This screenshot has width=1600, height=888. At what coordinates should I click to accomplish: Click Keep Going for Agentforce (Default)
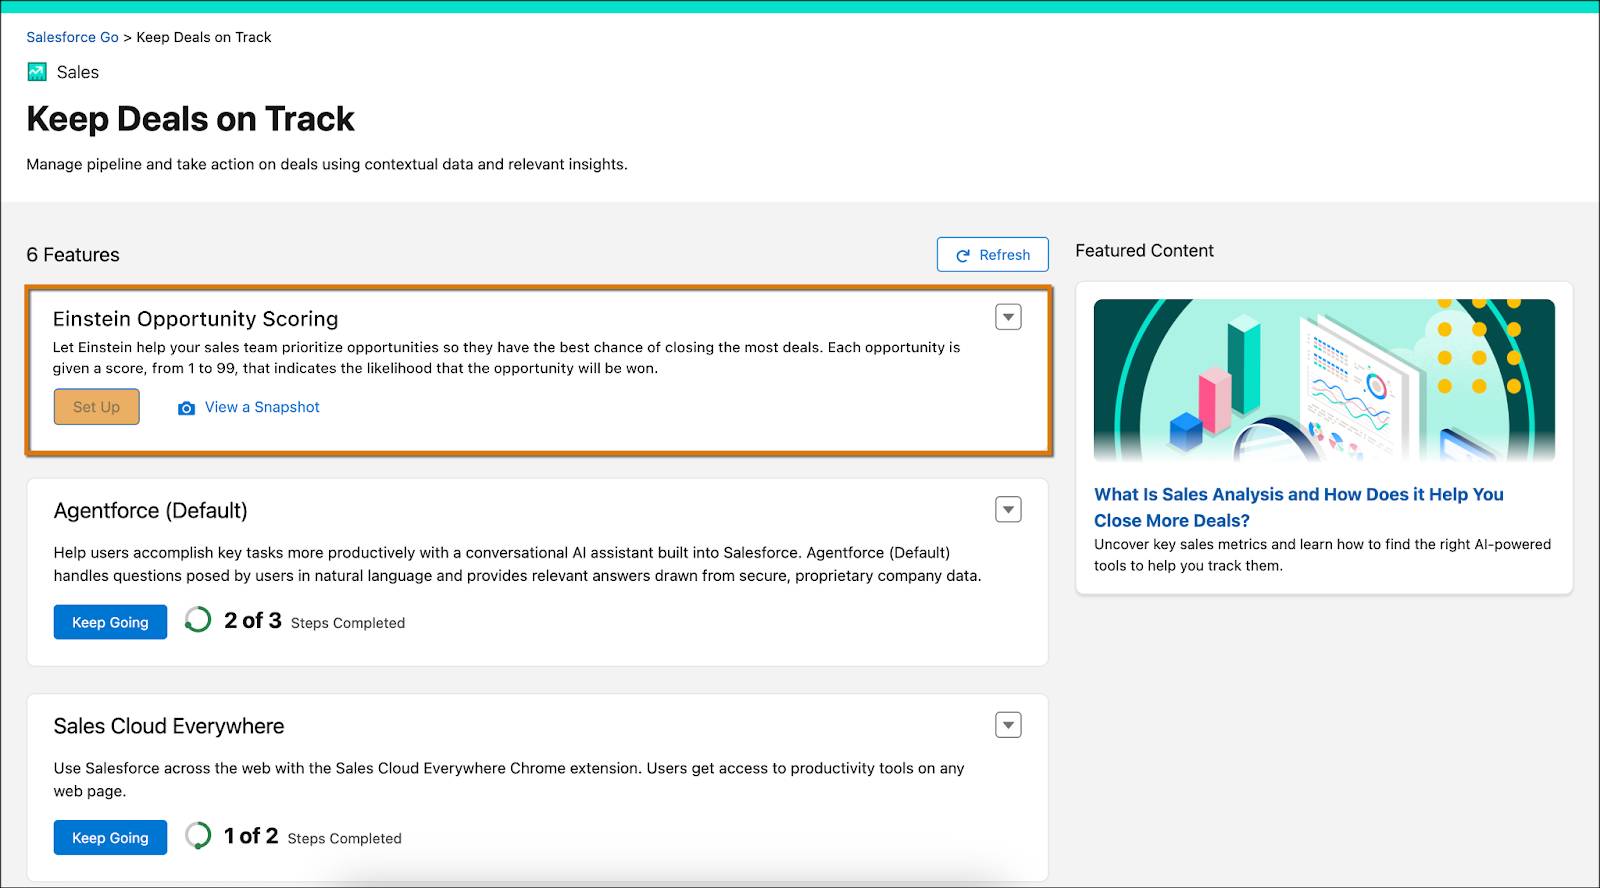110,622
